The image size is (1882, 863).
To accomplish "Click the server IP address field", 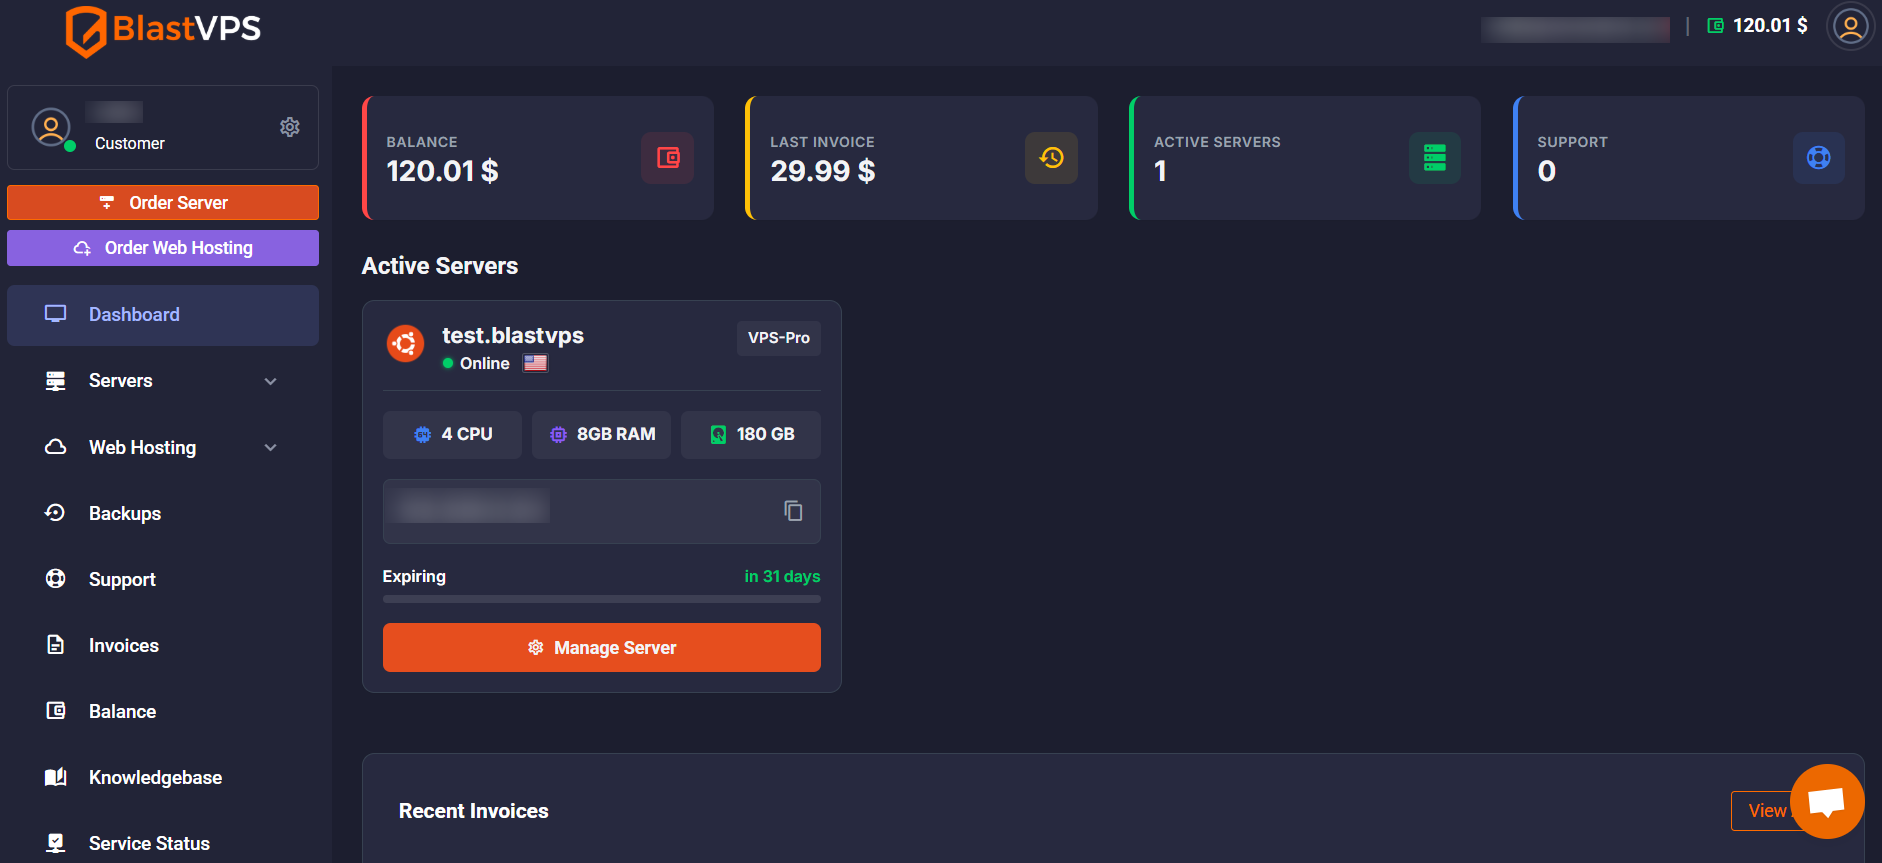I will [602, 511].
